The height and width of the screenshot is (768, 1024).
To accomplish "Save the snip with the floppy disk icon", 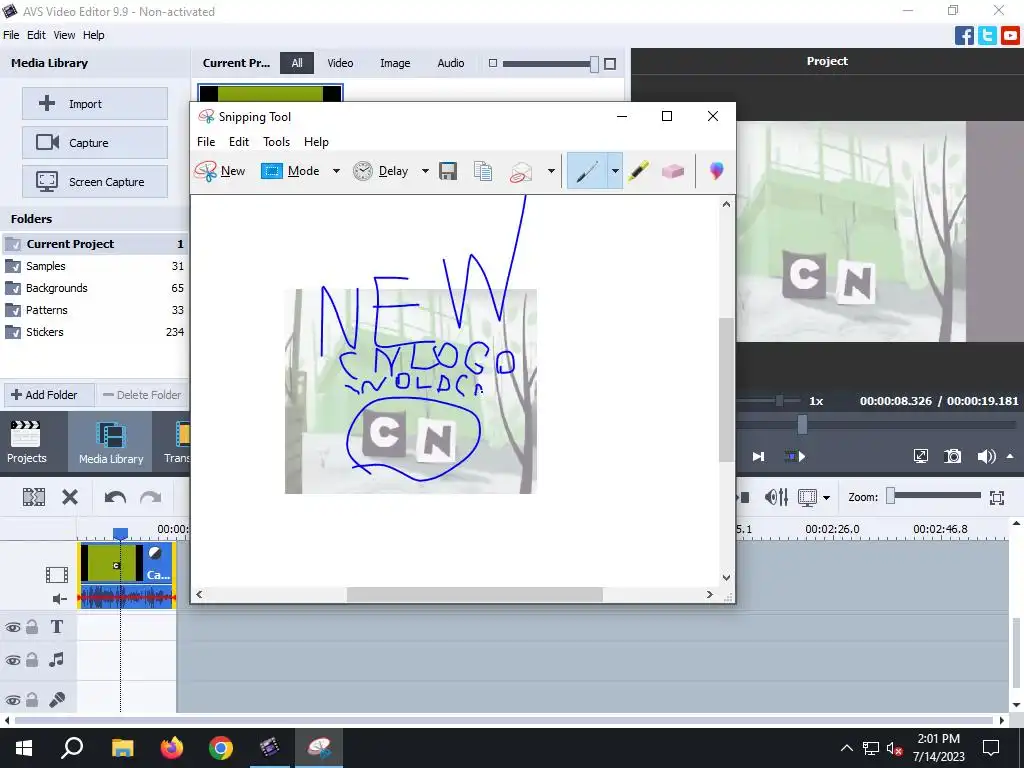I will pos(448,171).
